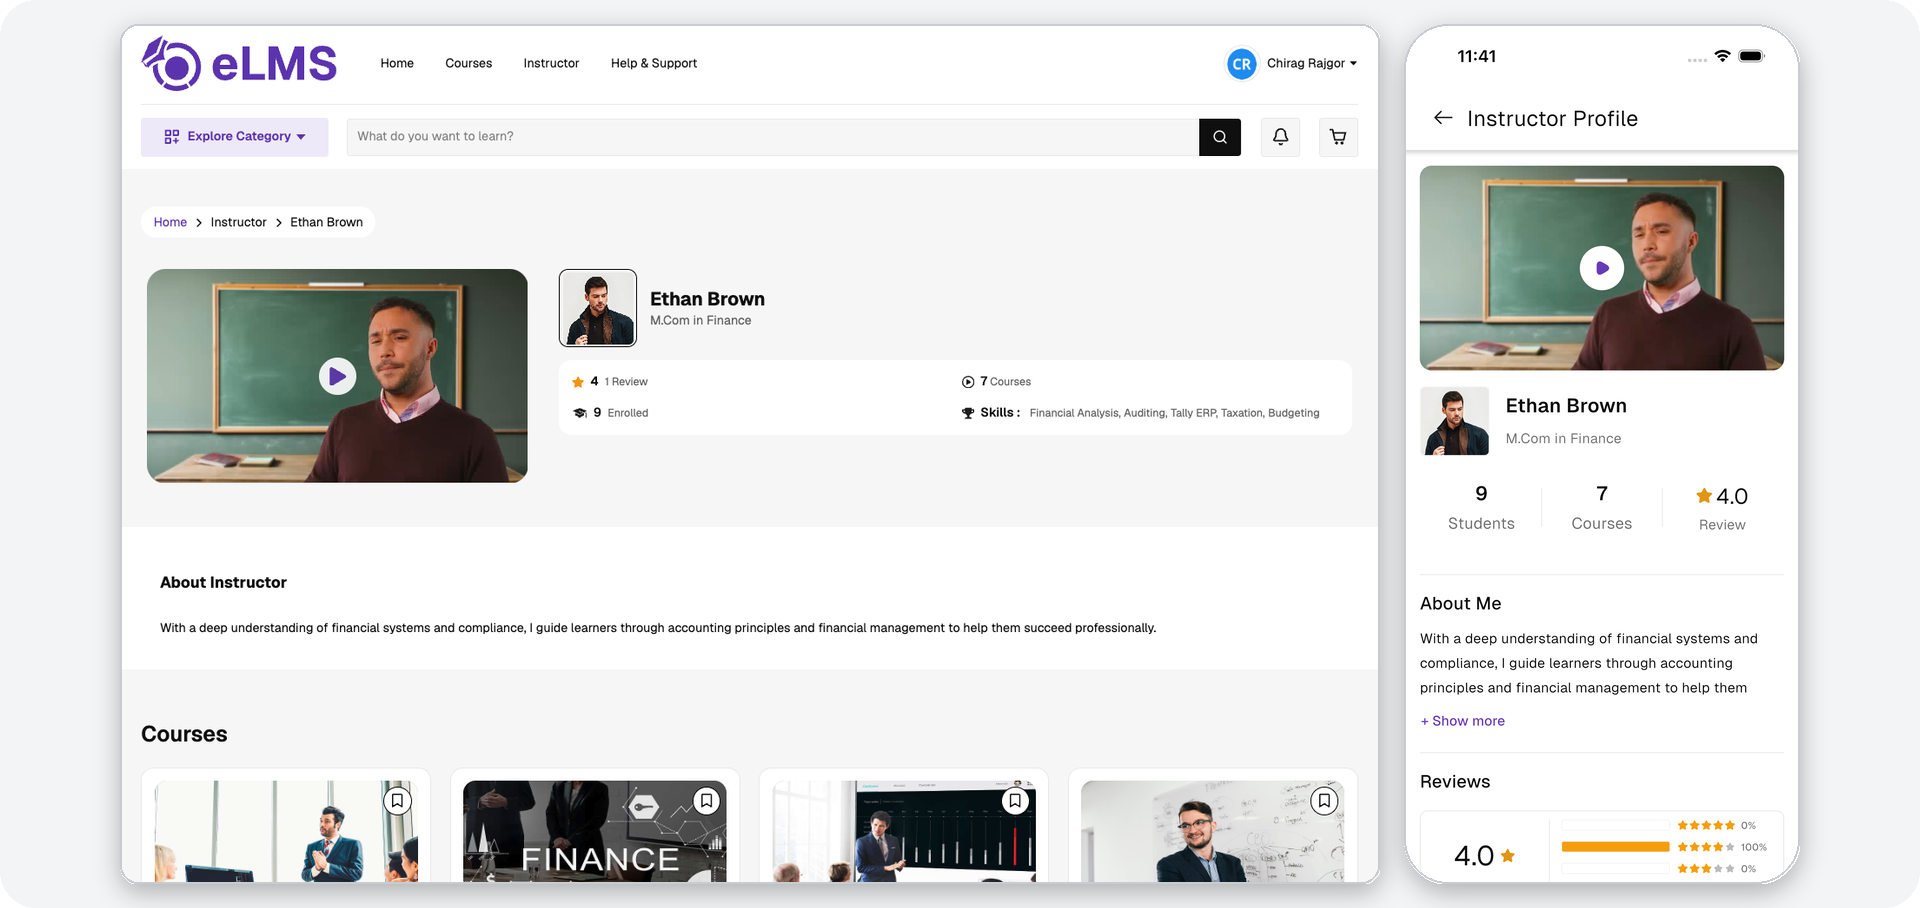Click the 1 Review text
The height and width of the screenshot is (908, 1920).
(x=626, y=382)
